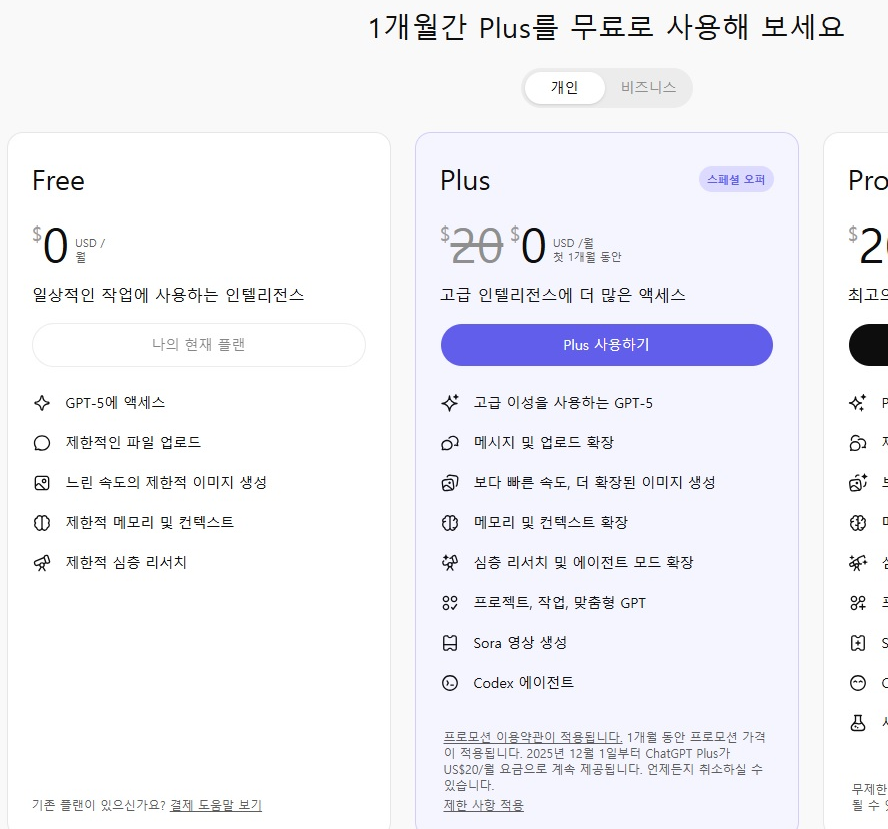Click the icon next to 메시지 및 업로드 확장
This screenshot has height=829, width=888.
pos(451,442)
